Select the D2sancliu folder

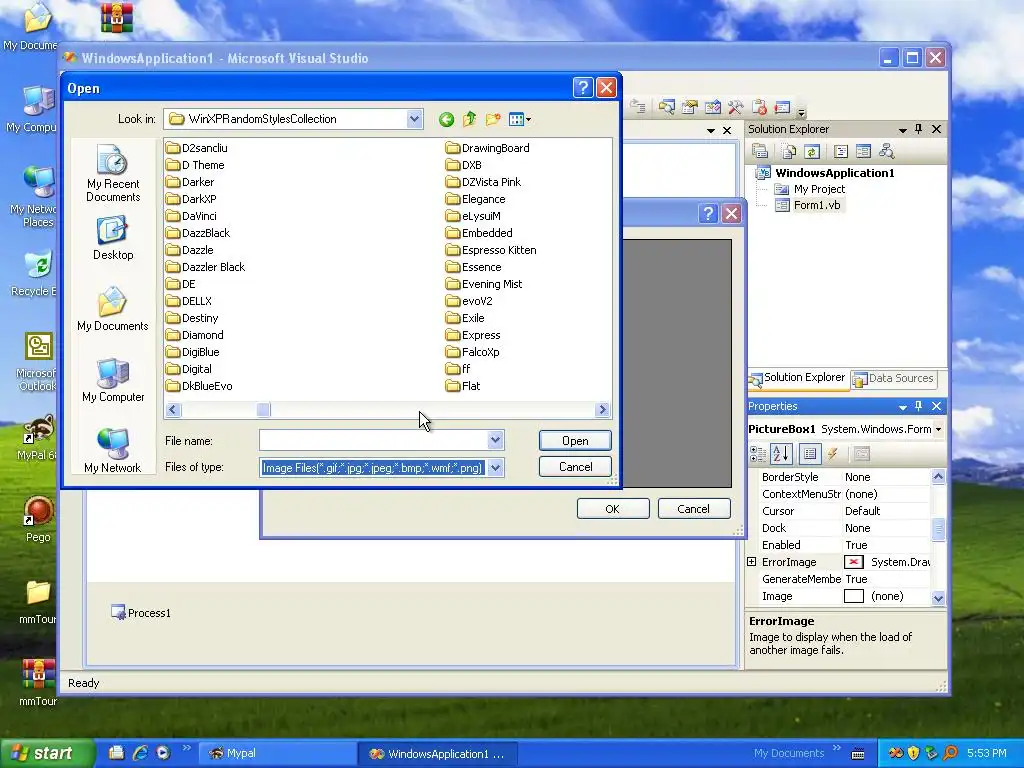click(x=197, y=148)
